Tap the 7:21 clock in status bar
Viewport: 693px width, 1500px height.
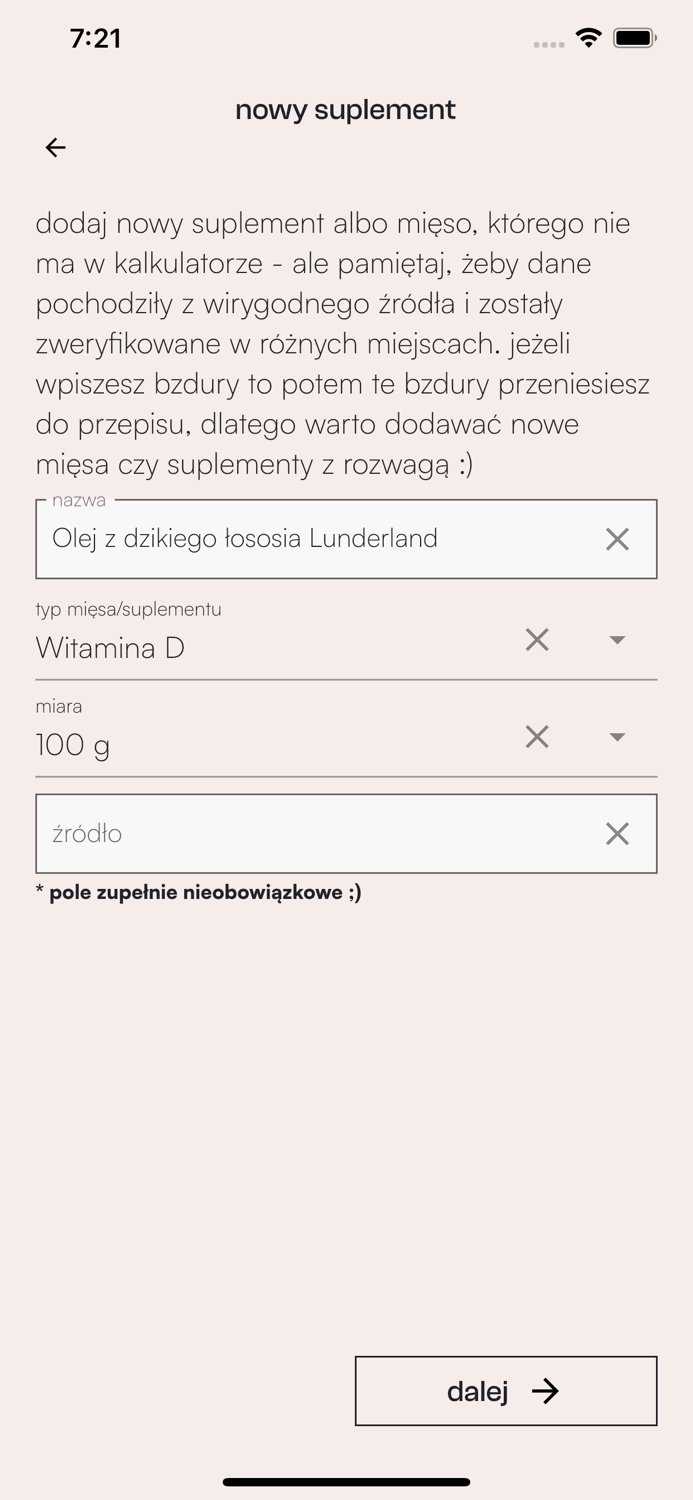pyautogui.click(x=96, y=39)
